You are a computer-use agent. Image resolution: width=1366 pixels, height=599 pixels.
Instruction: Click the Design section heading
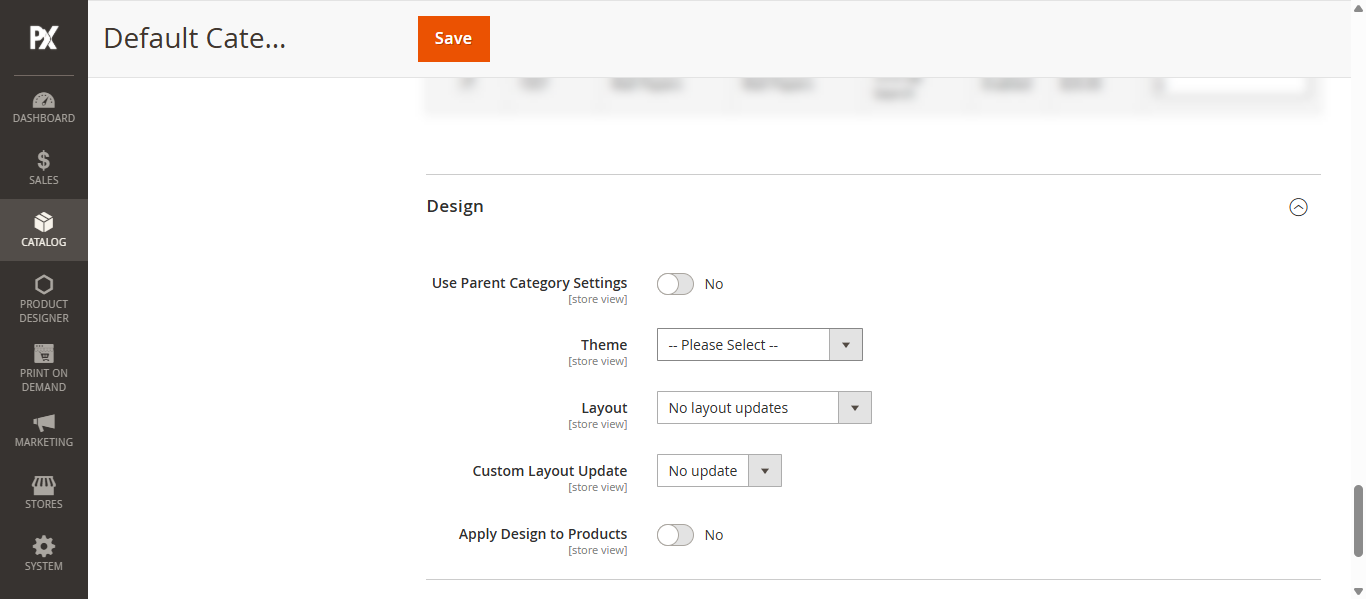(455, 206)
